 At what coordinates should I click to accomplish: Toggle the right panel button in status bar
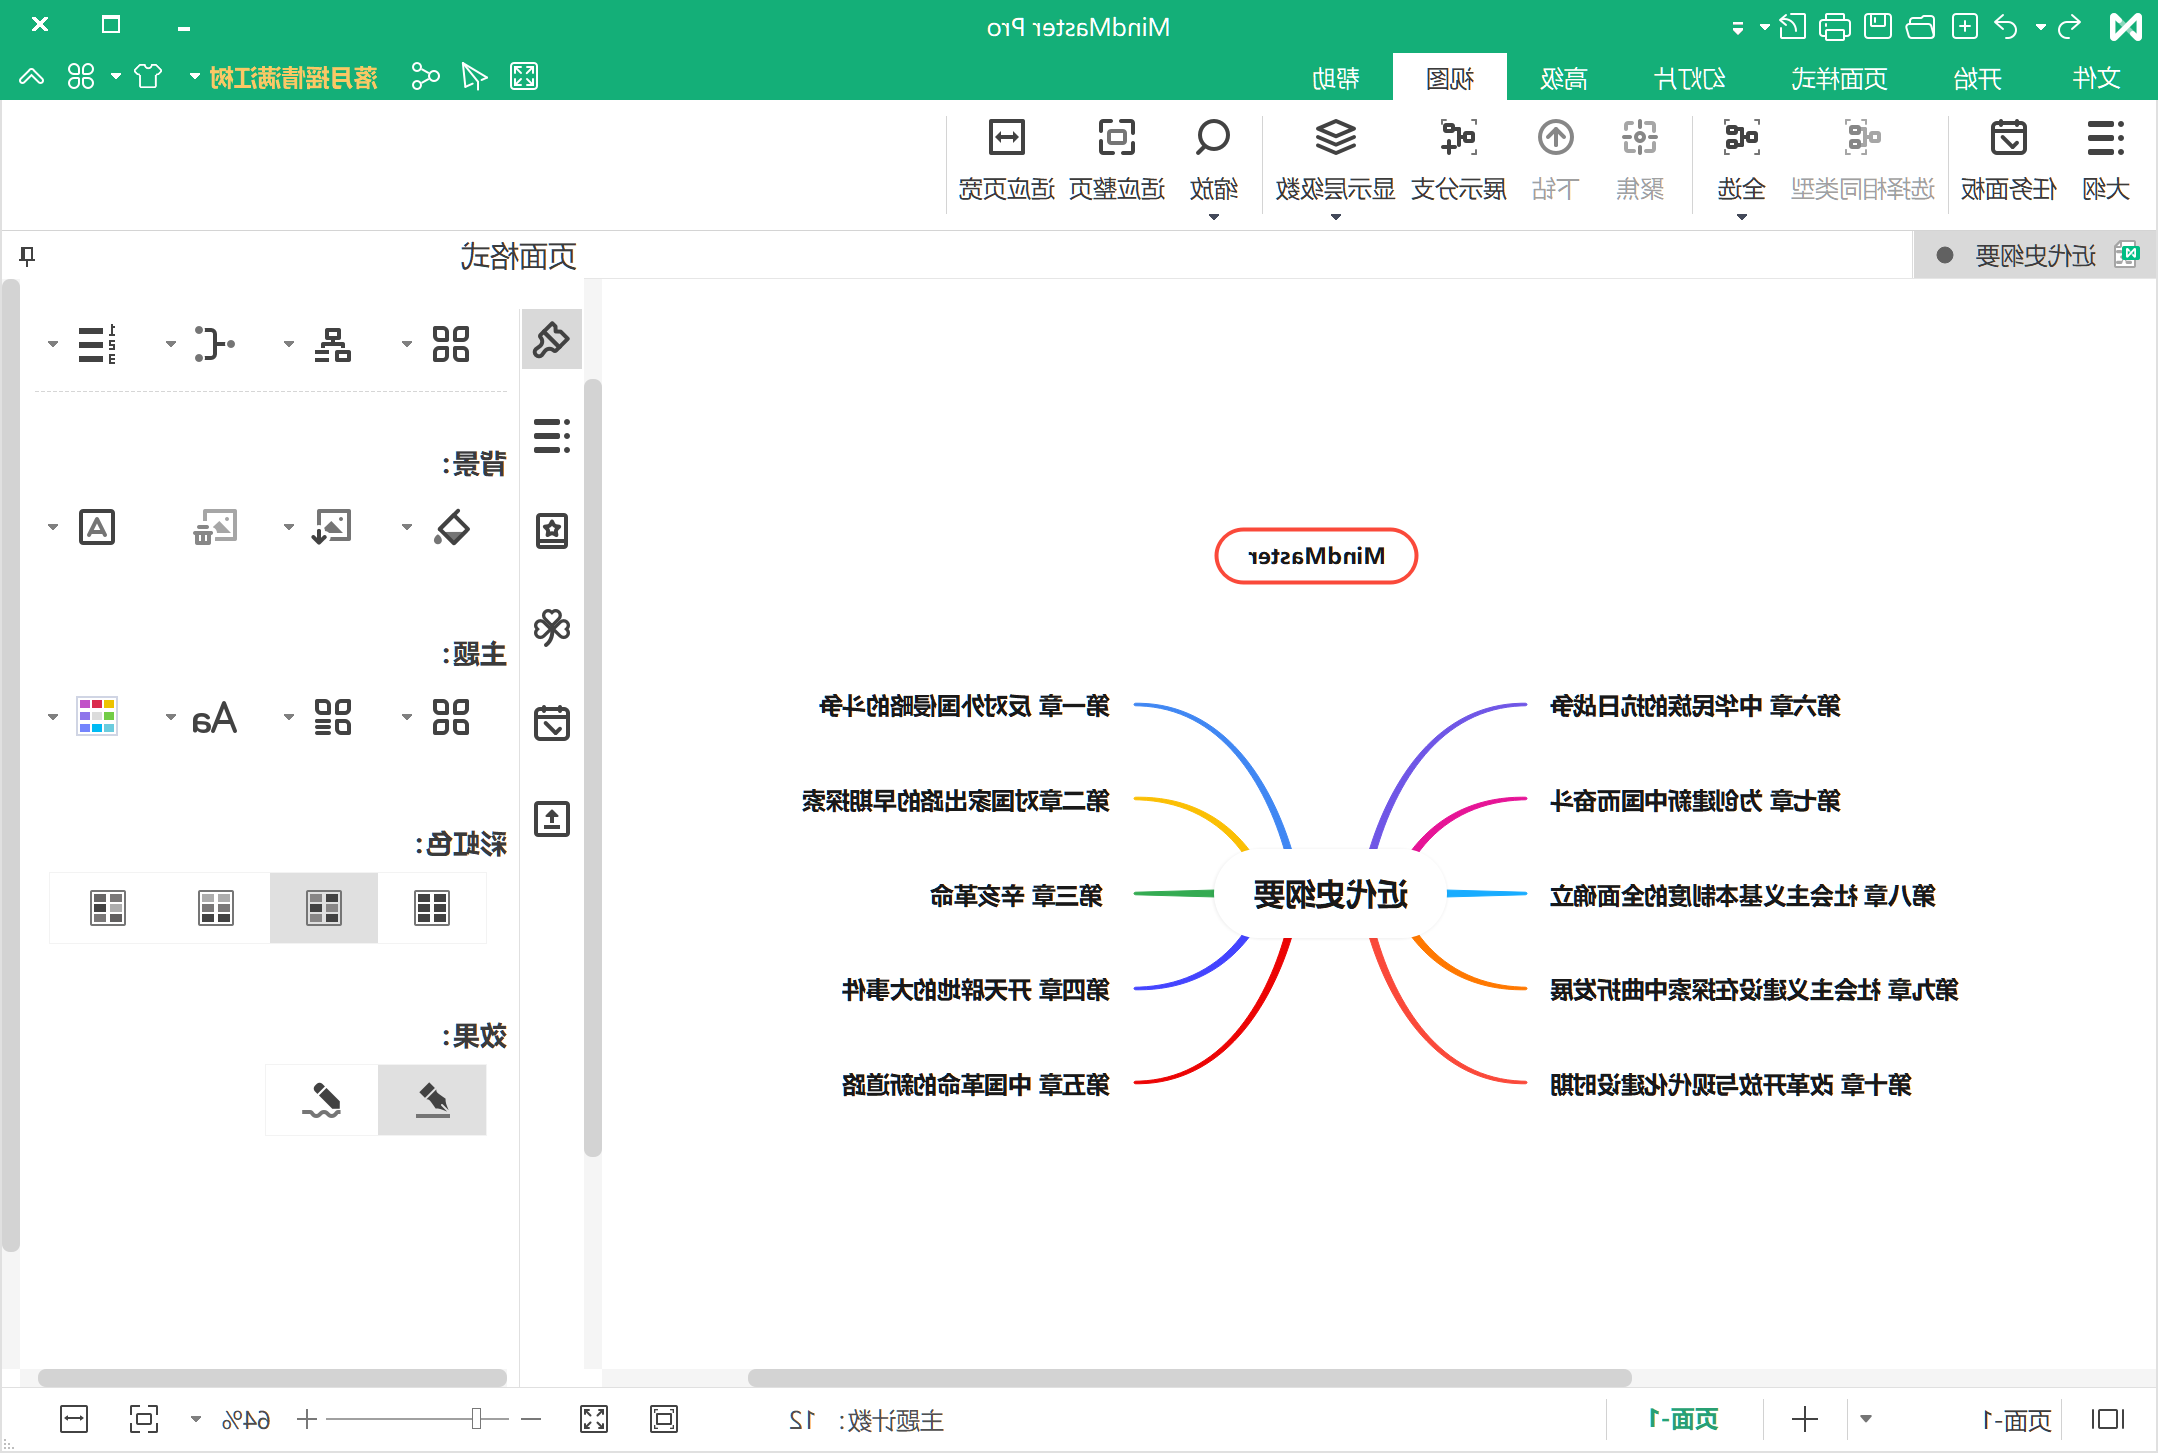(2107, 1419)
